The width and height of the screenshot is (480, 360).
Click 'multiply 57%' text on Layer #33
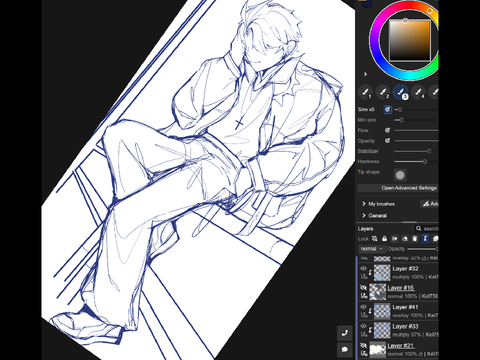tap(408, 334)
